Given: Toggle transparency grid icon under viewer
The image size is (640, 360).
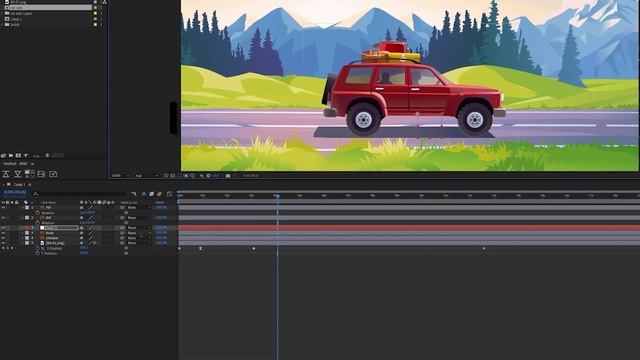Looking at the screenshot, I should pos(172,176).
